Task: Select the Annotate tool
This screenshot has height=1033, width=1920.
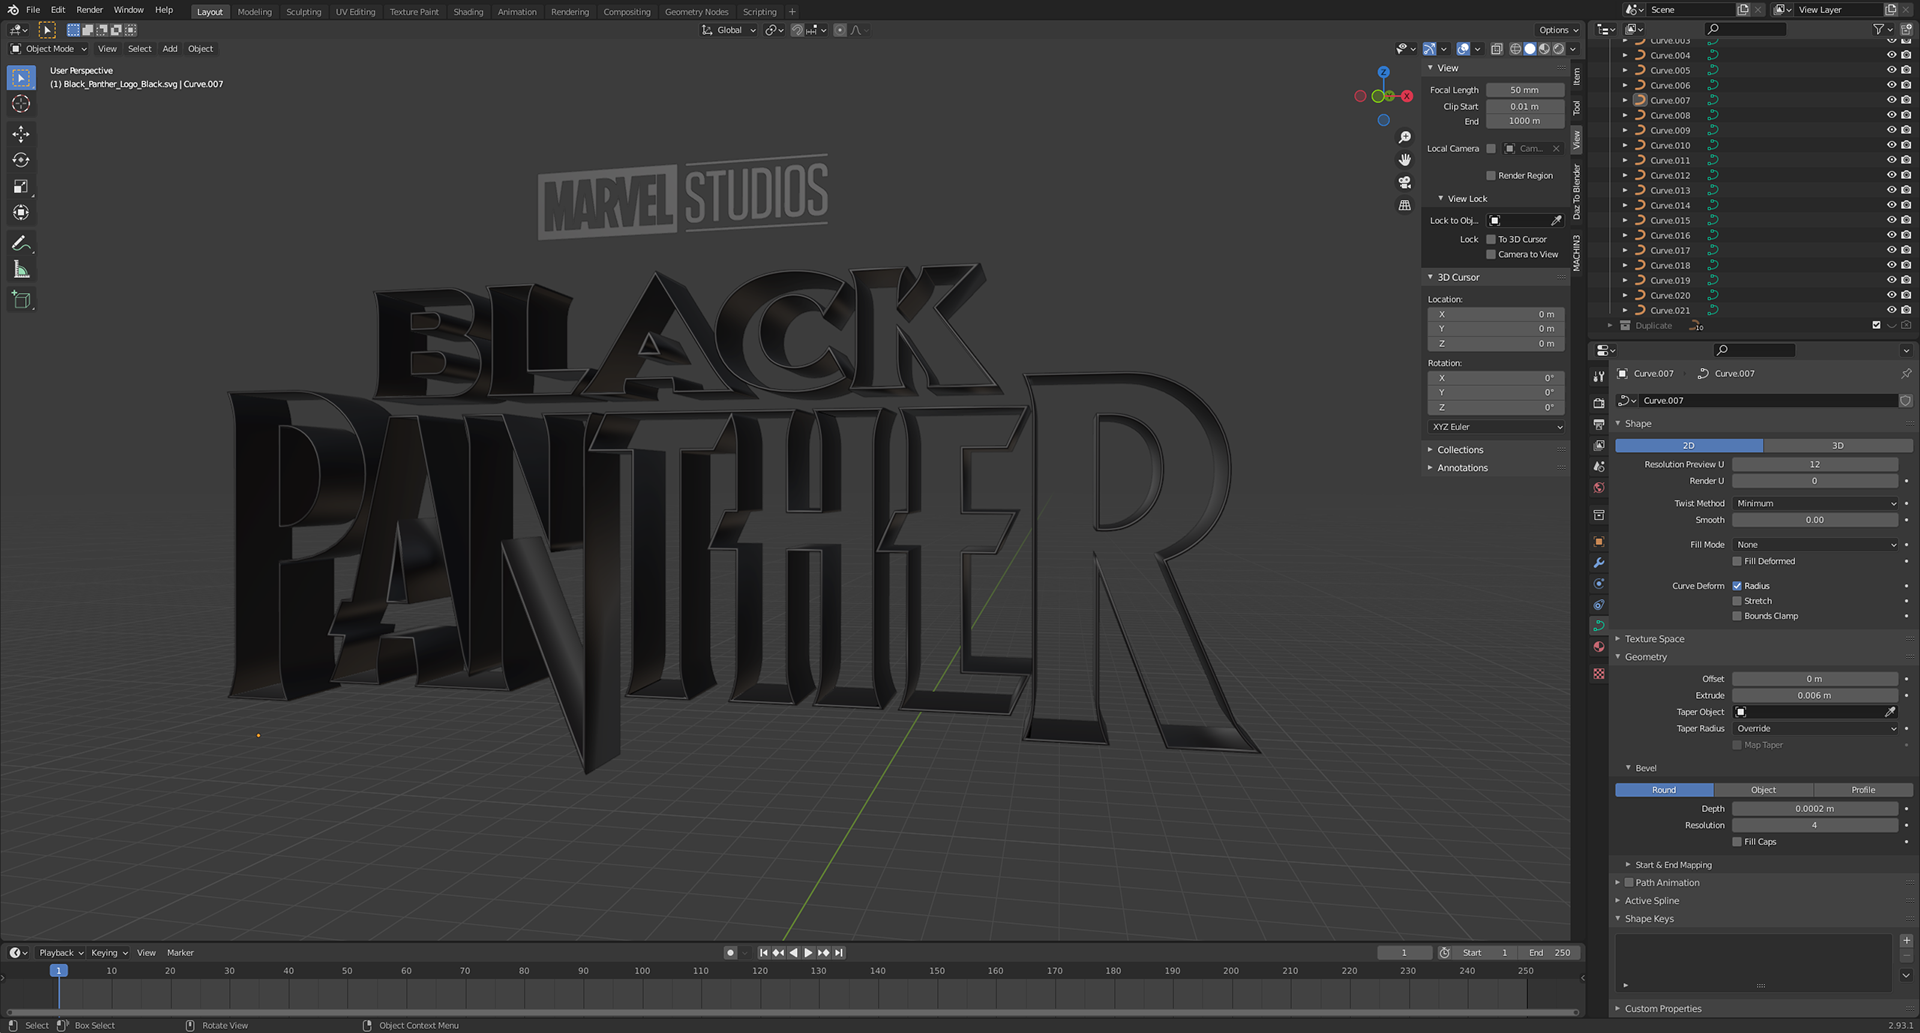Action: click(21, 243)
